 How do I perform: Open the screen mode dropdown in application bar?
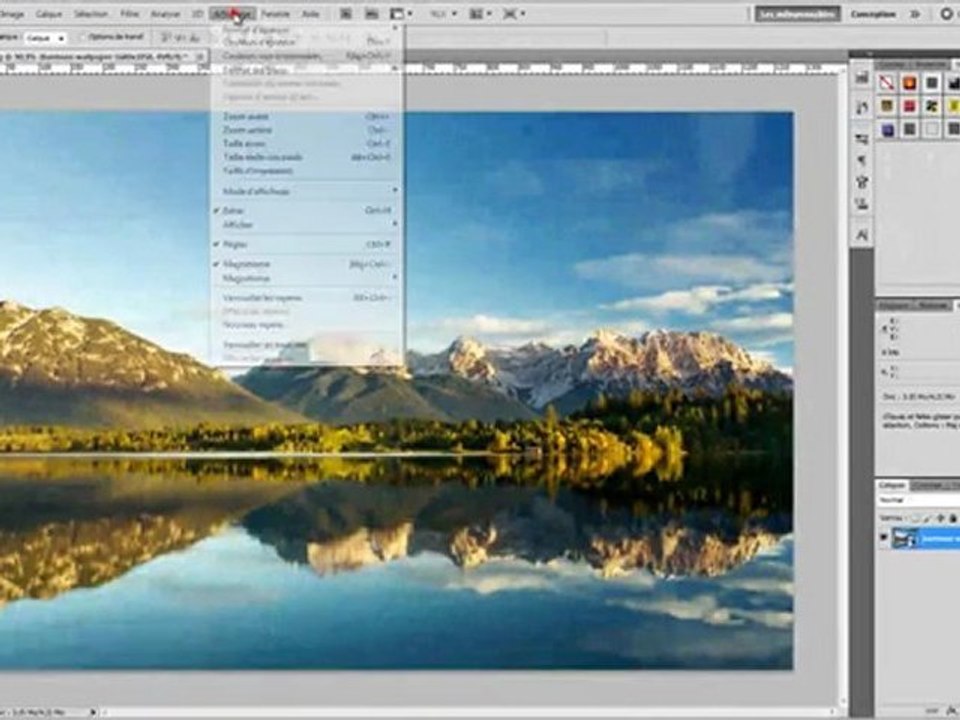tap(514, 13)
